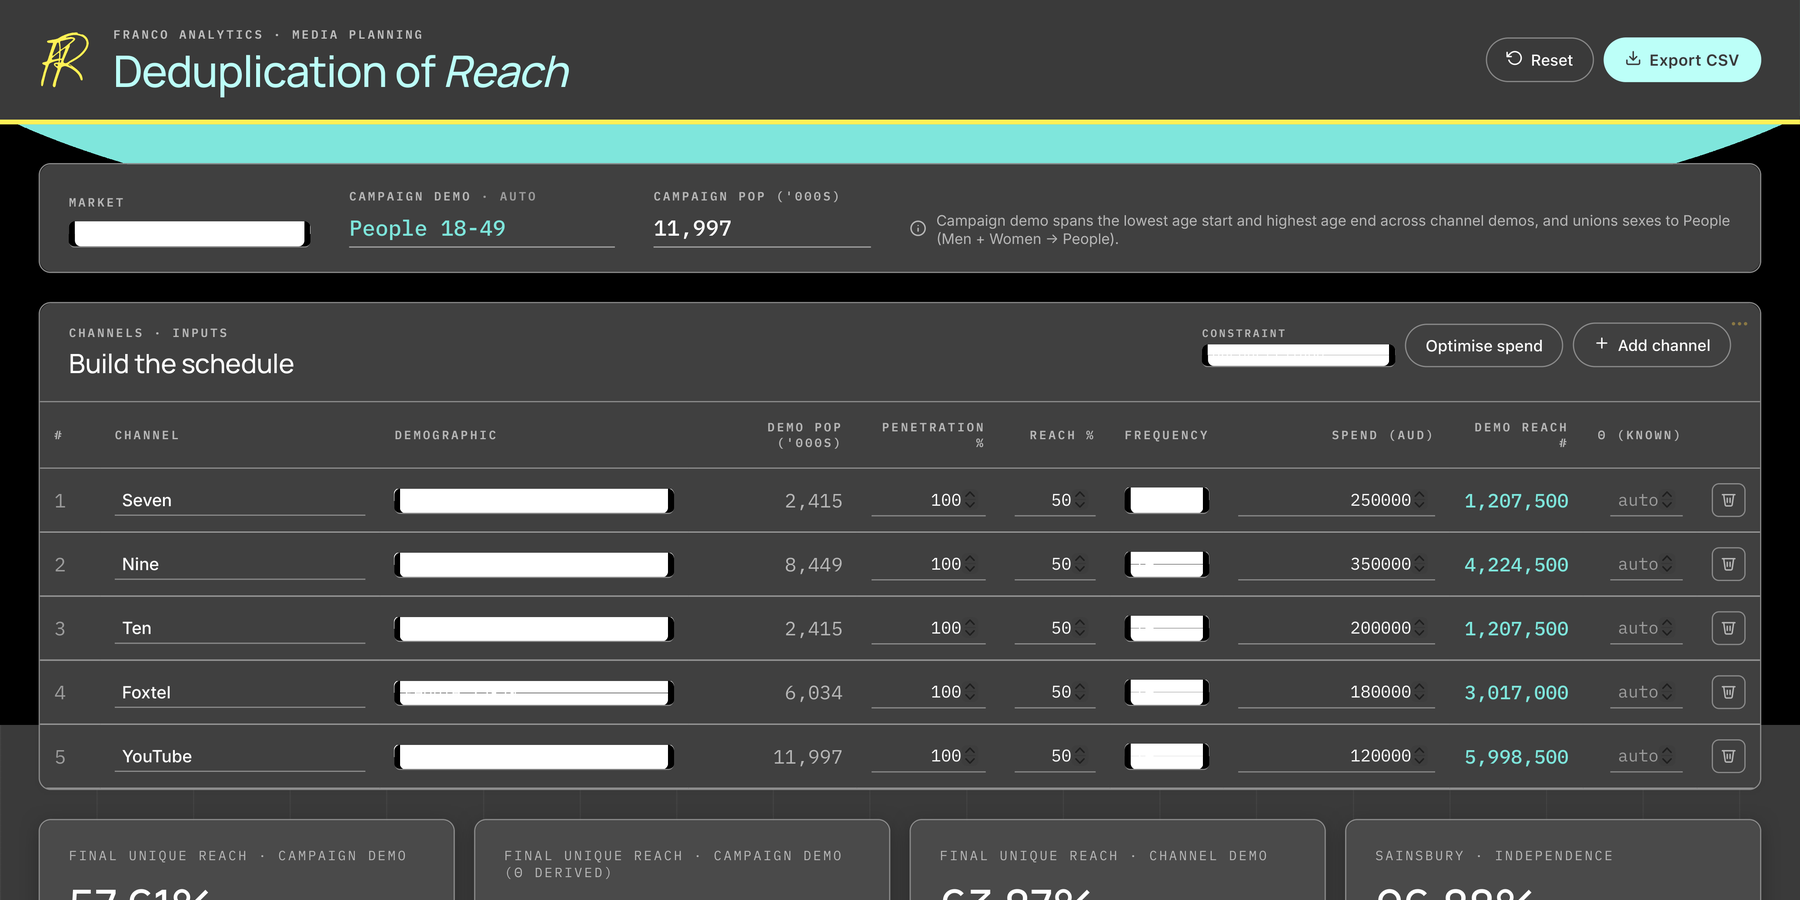The image size is (1800, 900).
Task: Click the Demo Reach value 3,017,000
Action: [x=1516, y=693]
